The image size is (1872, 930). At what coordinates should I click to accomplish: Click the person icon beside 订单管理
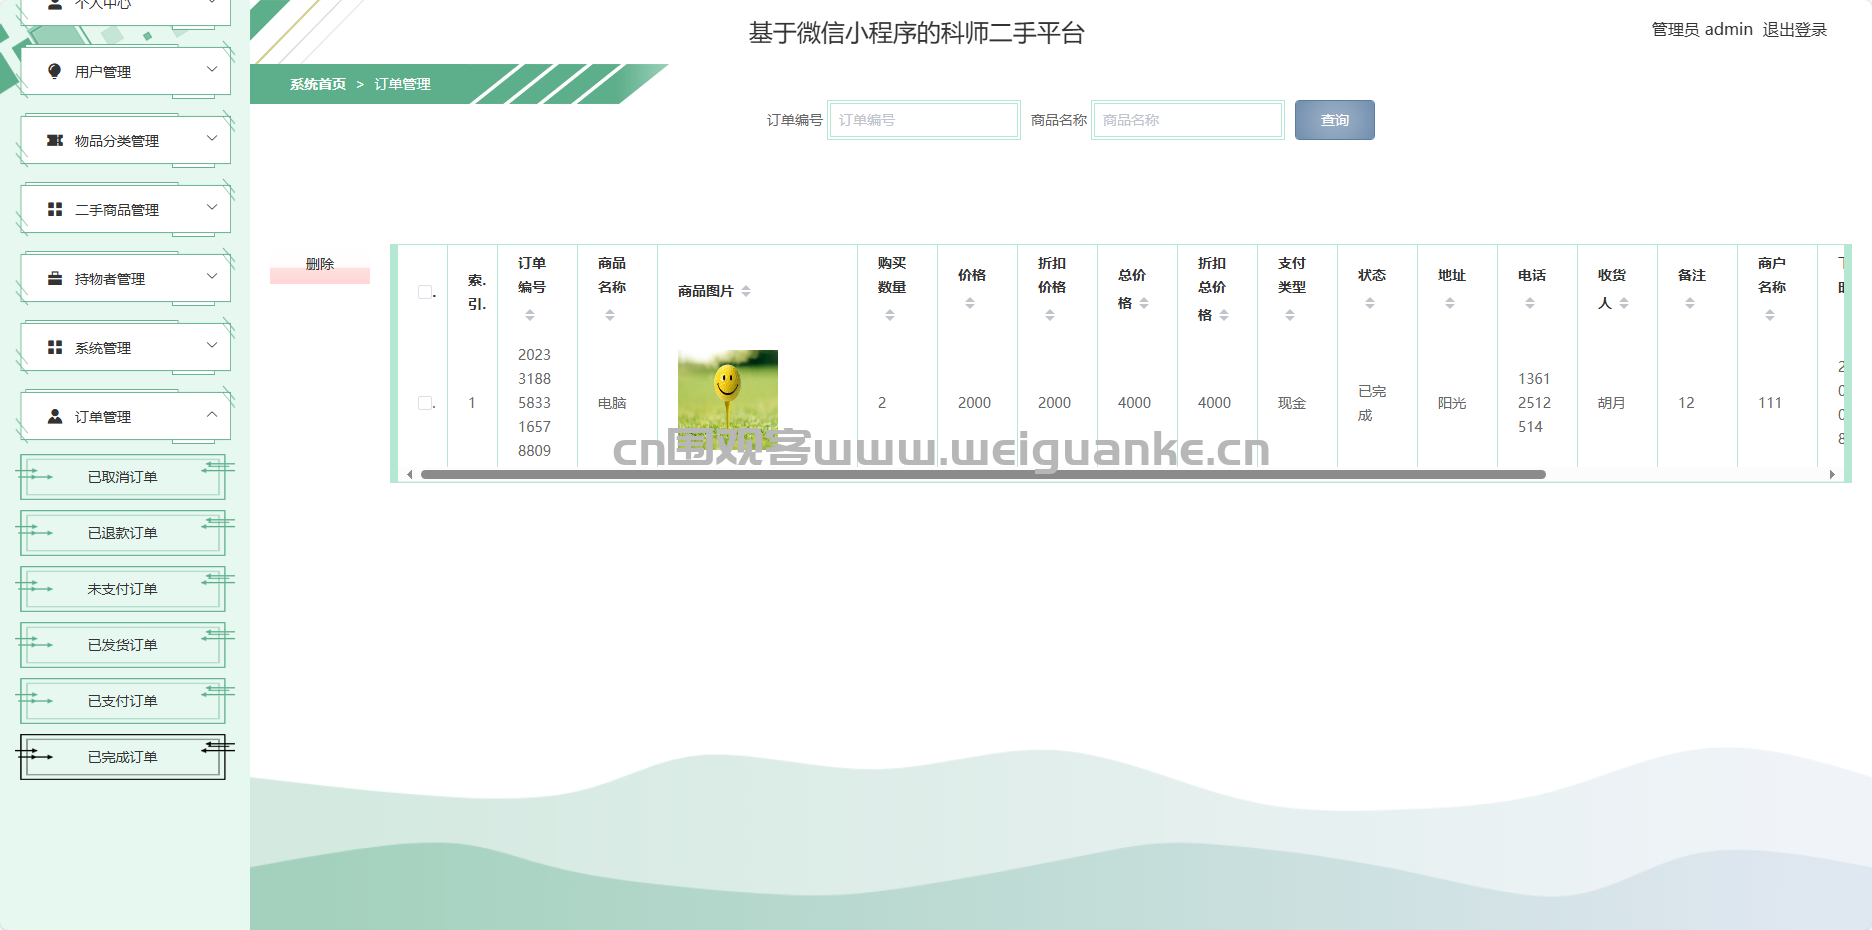pos(55,416)
